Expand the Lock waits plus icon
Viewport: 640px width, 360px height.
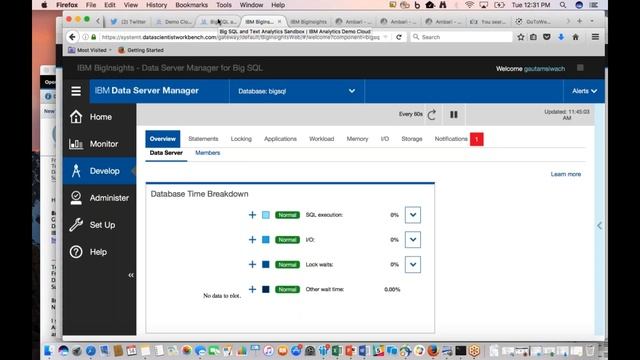(x=252, y=264)
